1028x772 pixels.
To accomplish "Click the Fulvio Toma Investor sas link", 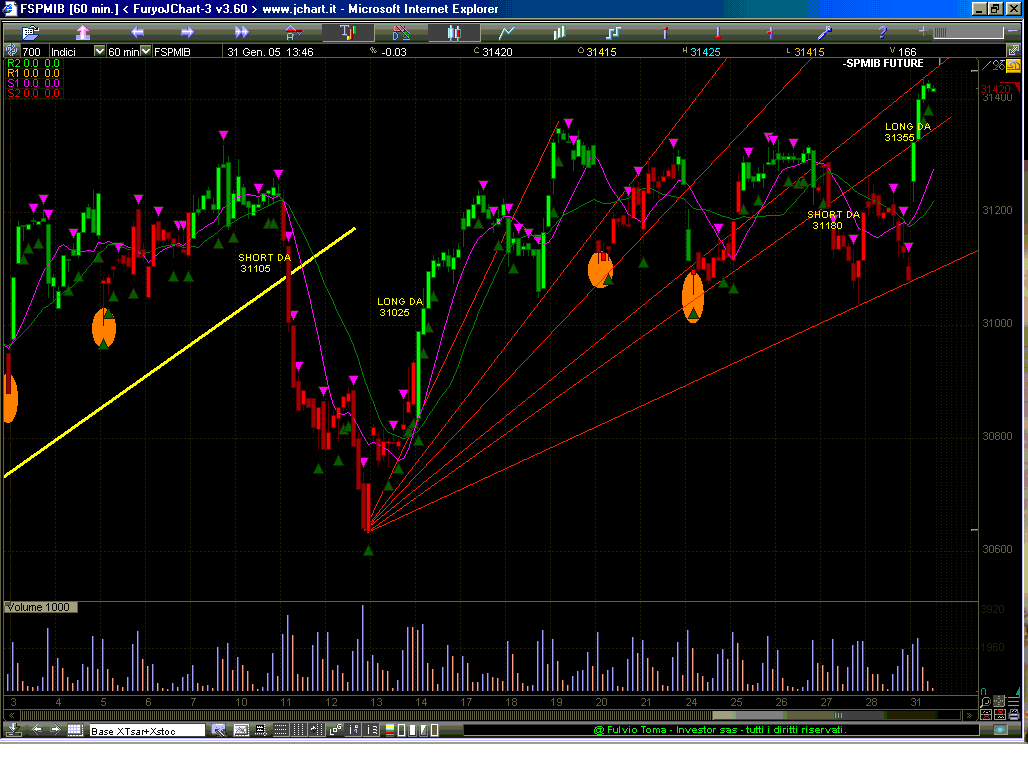I will point(720,730).
